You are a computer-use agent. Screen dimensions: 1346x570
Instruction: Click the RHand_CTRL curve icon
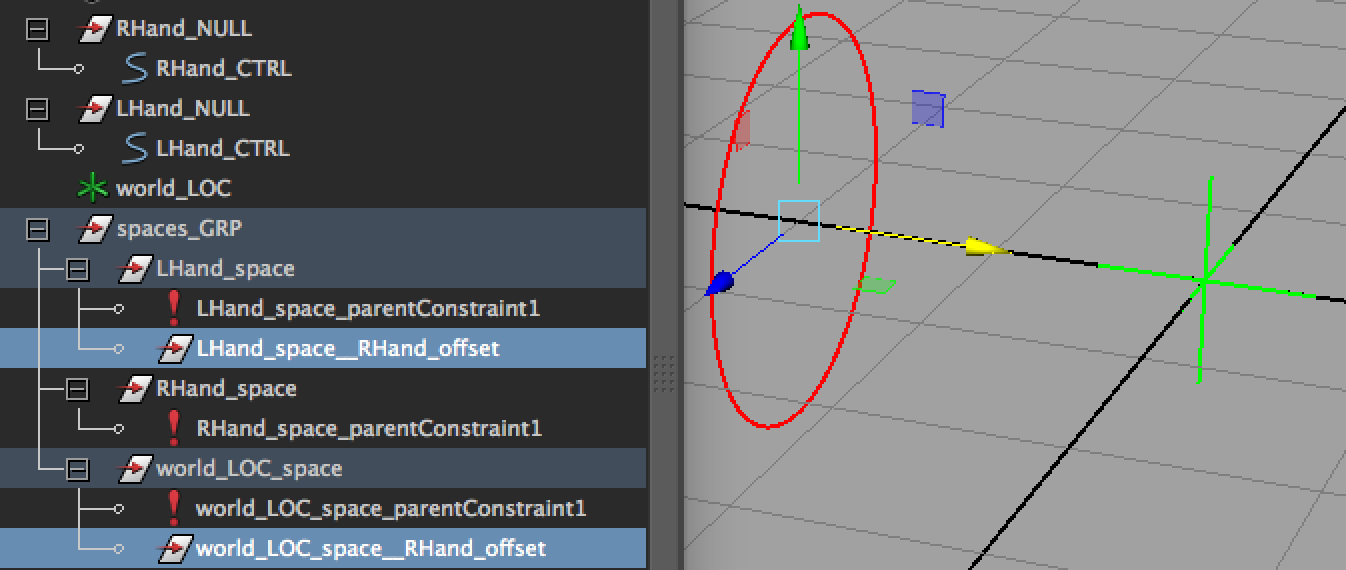click(134, 69)
